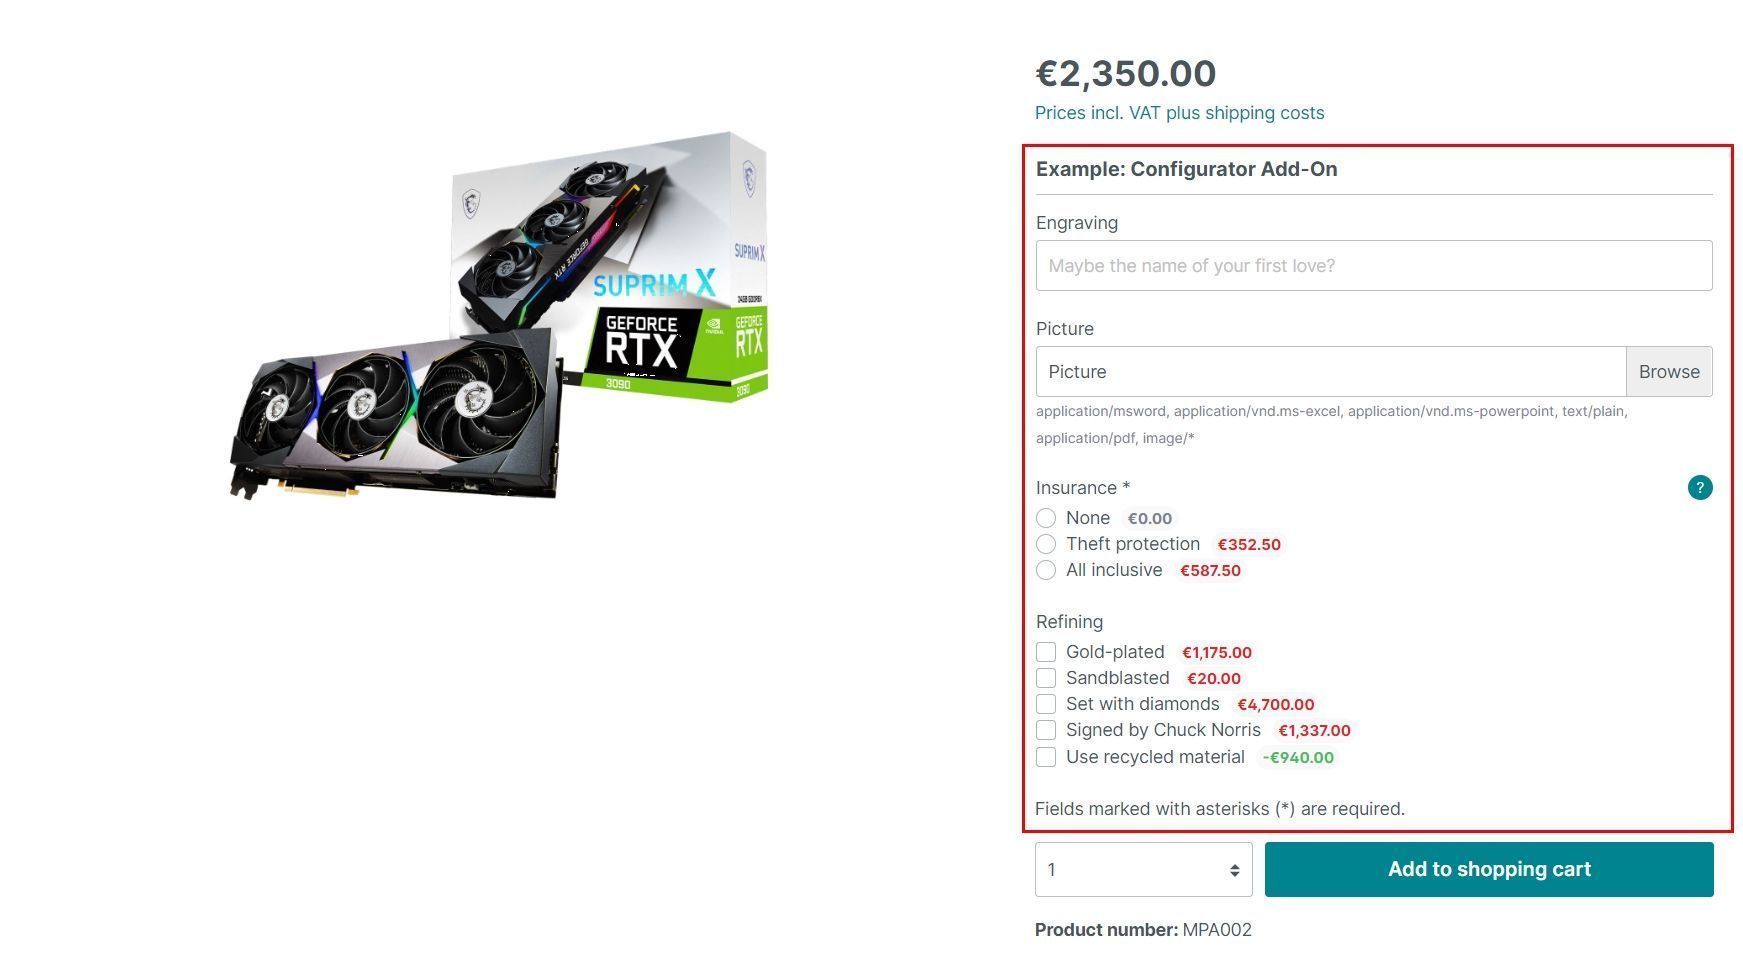
Task: Open the VAT plus shipping costs link
Action: click(x=1179, y=113)
